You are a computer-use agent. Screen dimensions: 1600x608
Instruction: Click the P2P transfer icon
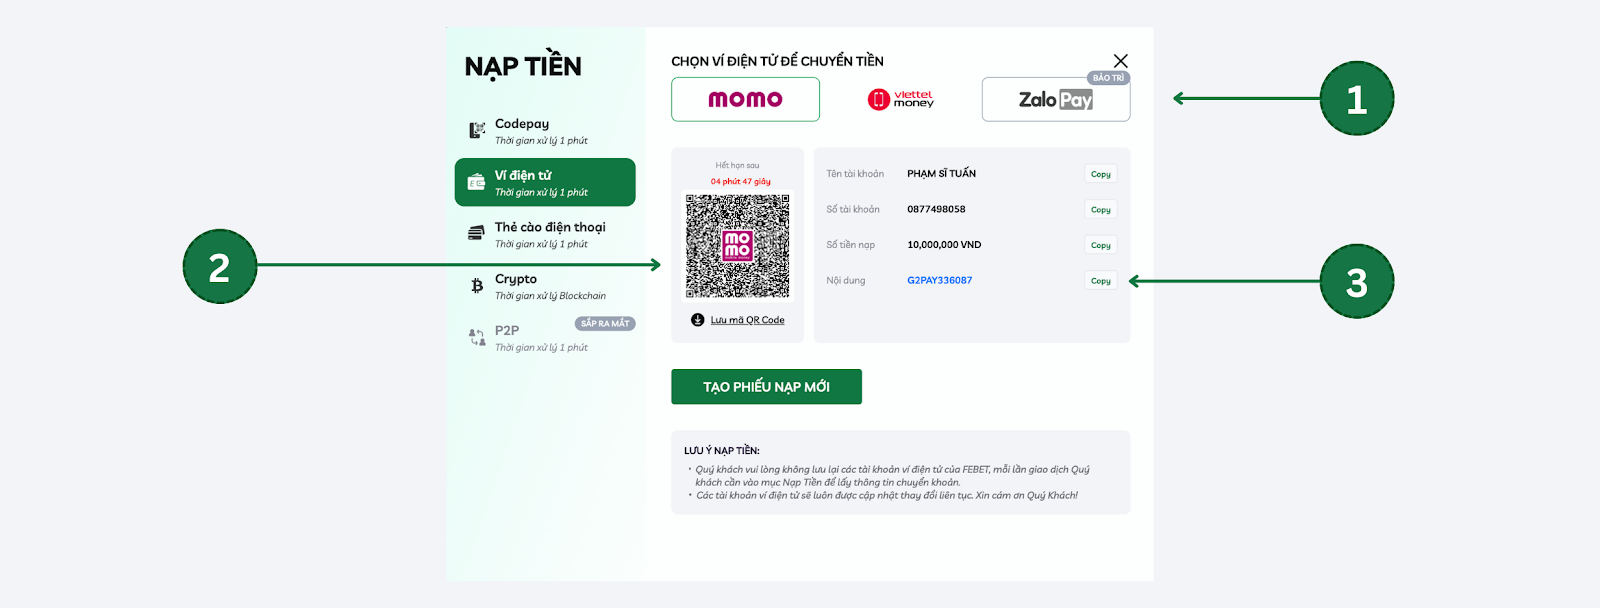click(477, 338)
